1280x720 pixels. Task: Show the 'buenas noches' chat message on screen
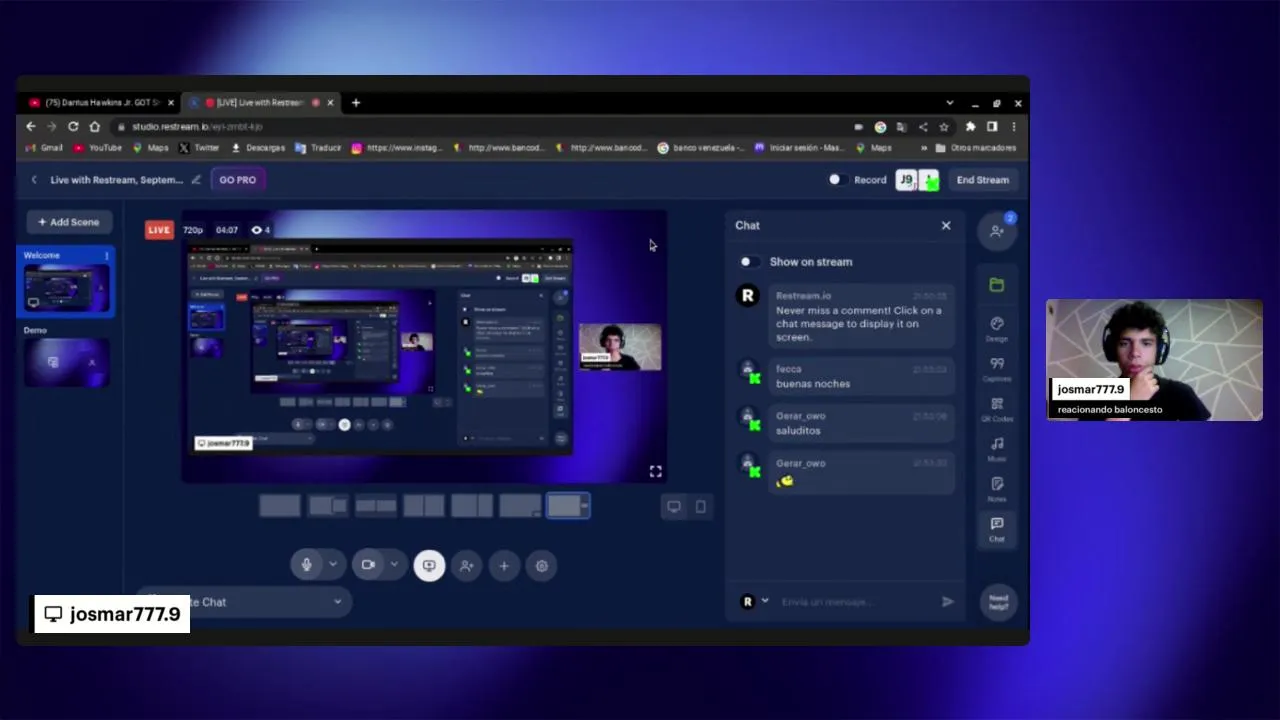pyautogui.click(x=860, y=377)
